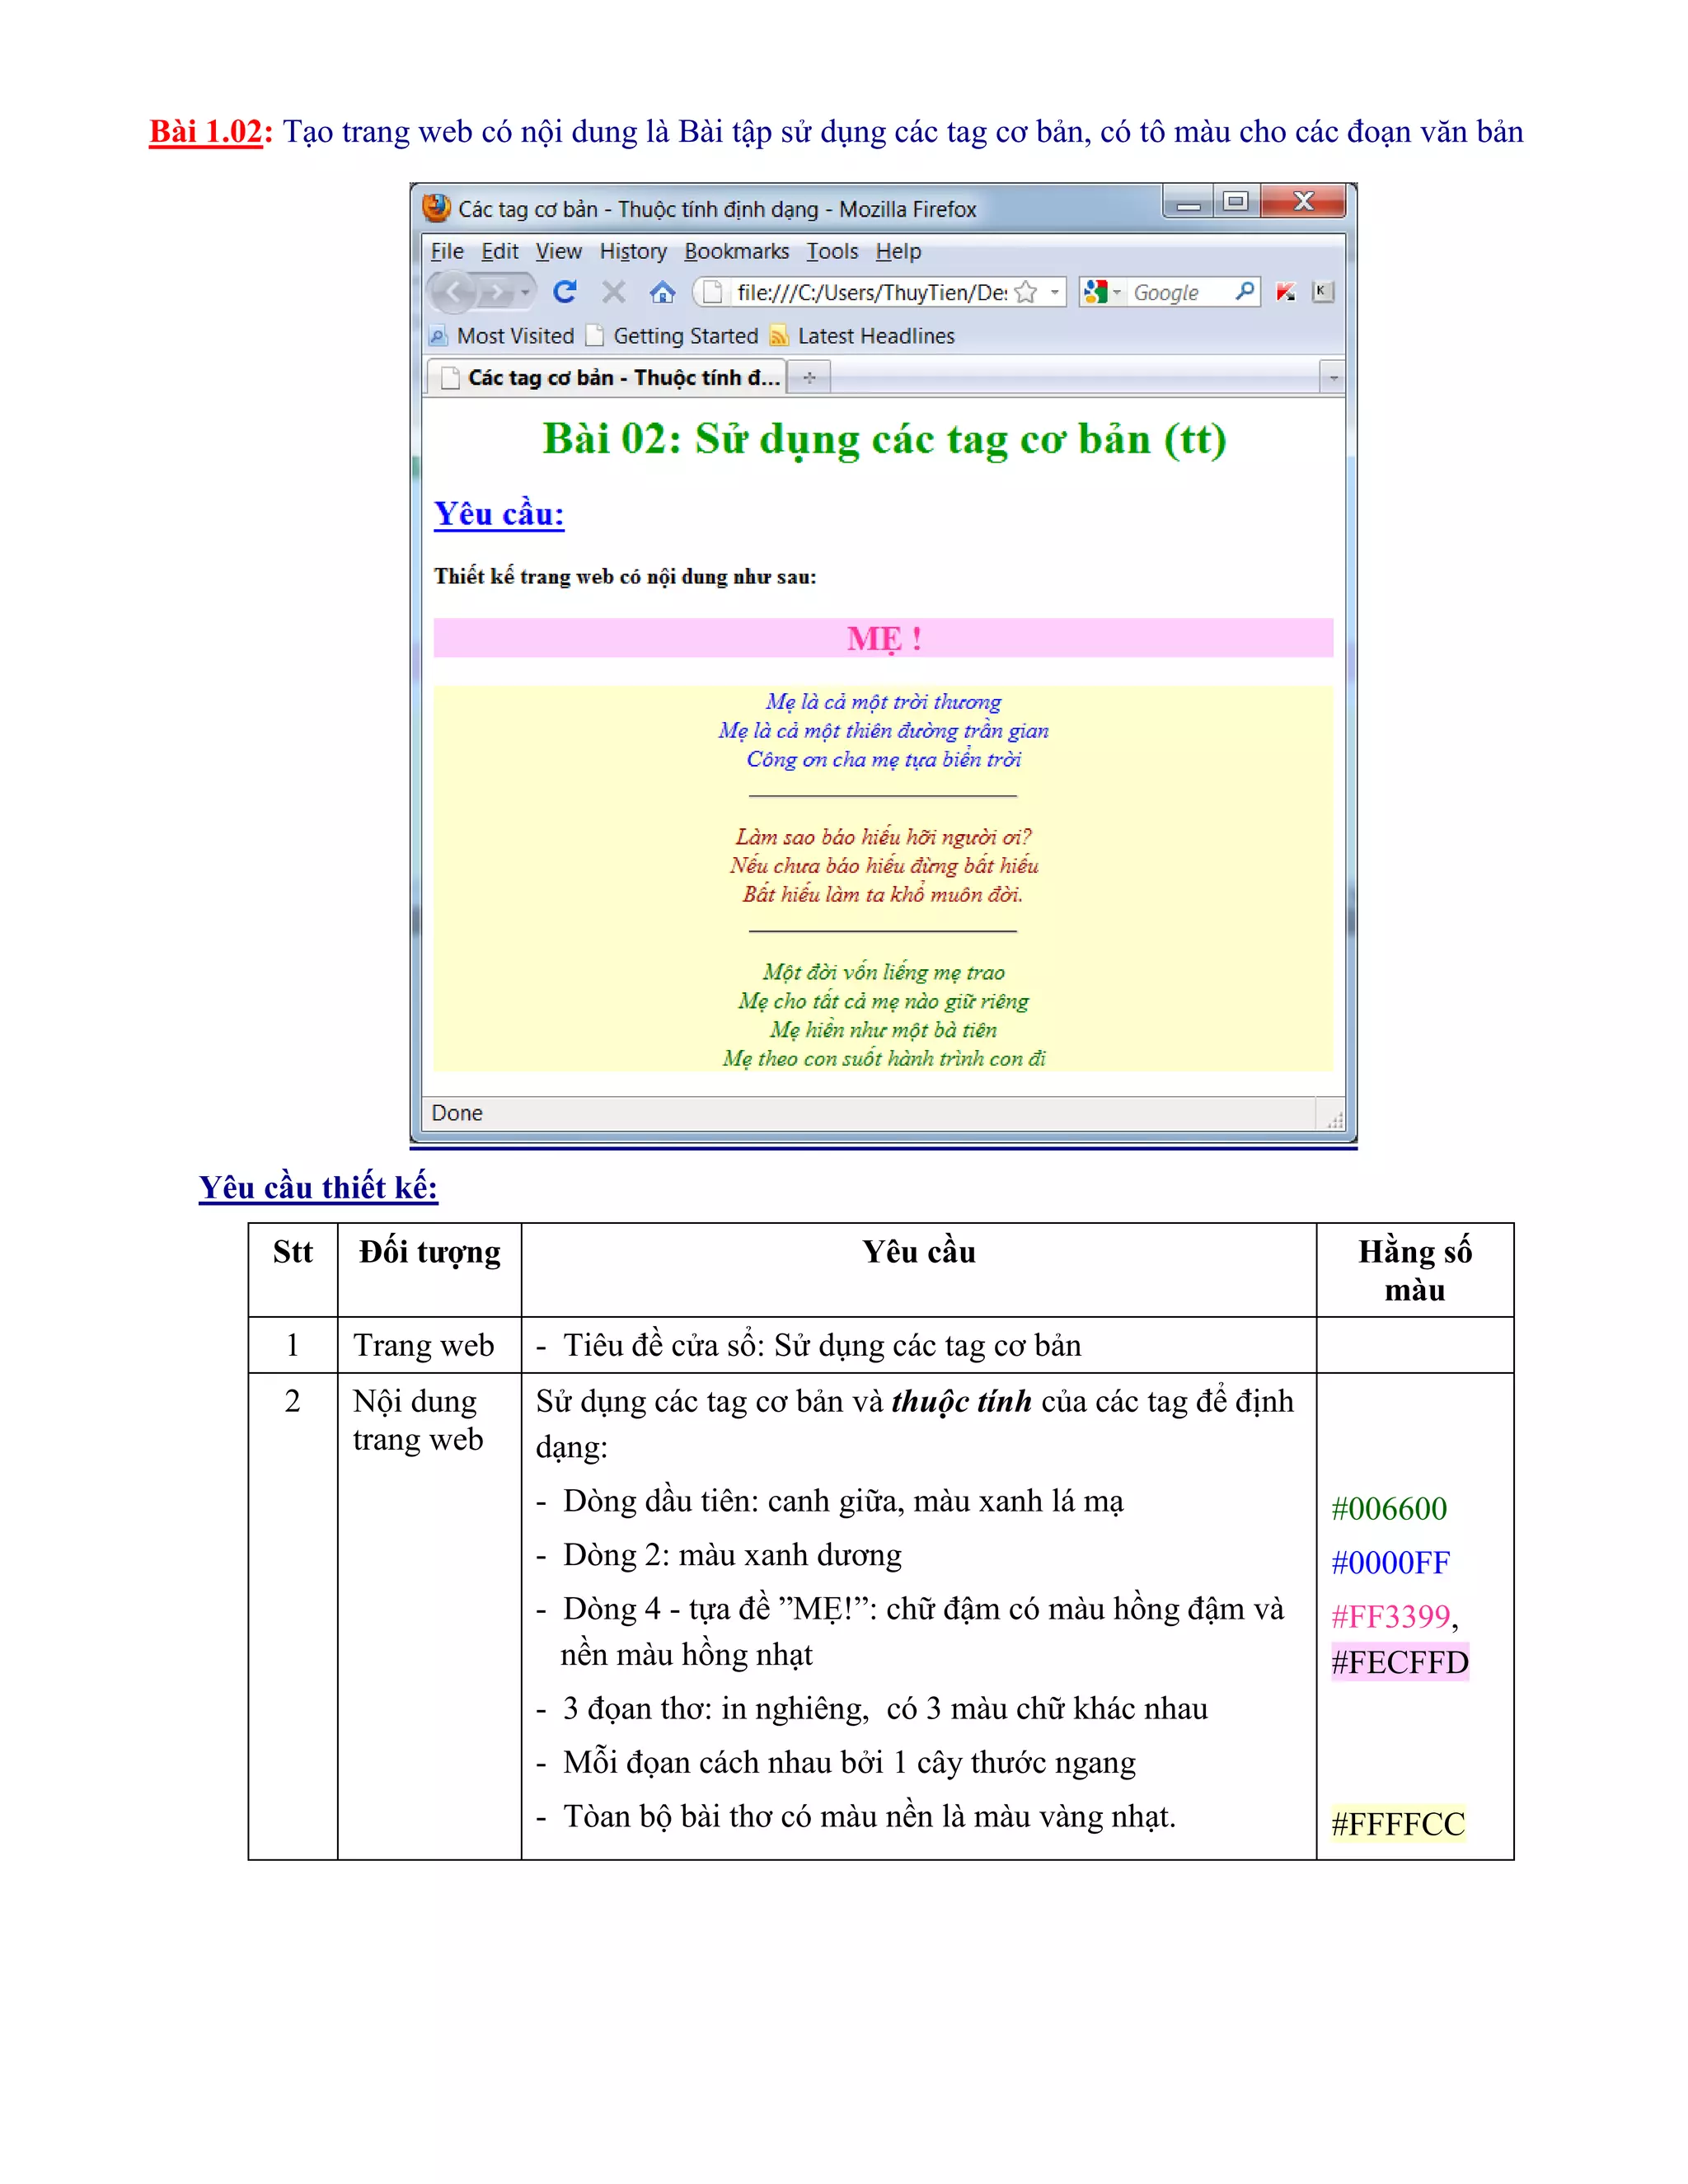Go to the home page icon
The width and height of the screenshot is (1688, 2184).
[662, 292]
